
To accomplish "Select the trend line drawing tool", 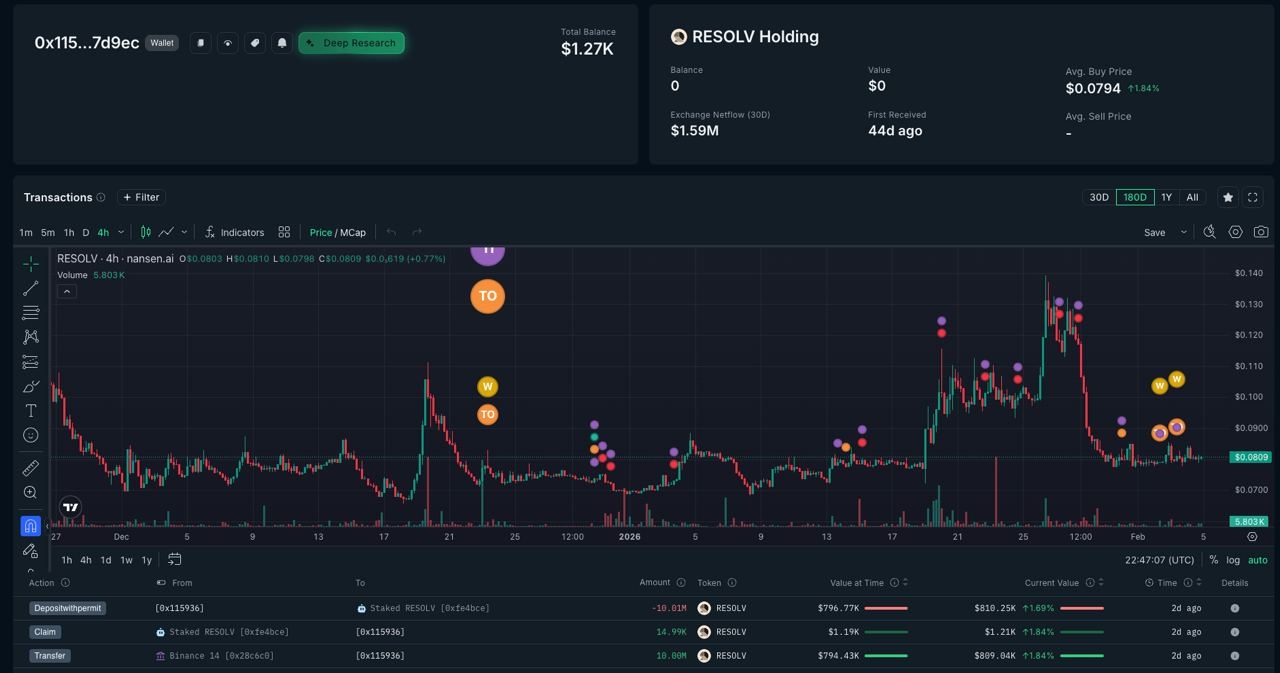I will click(x=31, y=288).
